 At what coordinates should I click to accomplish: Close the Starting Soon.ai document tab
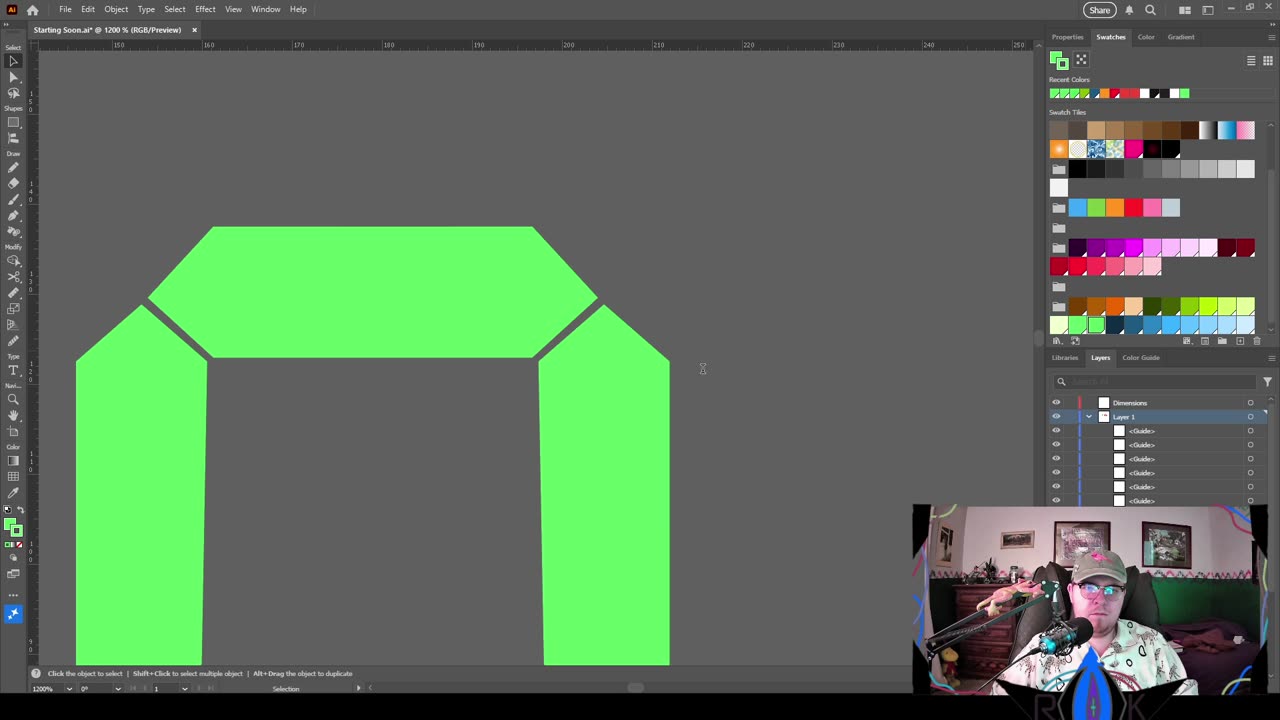click(x=194, y=30)
